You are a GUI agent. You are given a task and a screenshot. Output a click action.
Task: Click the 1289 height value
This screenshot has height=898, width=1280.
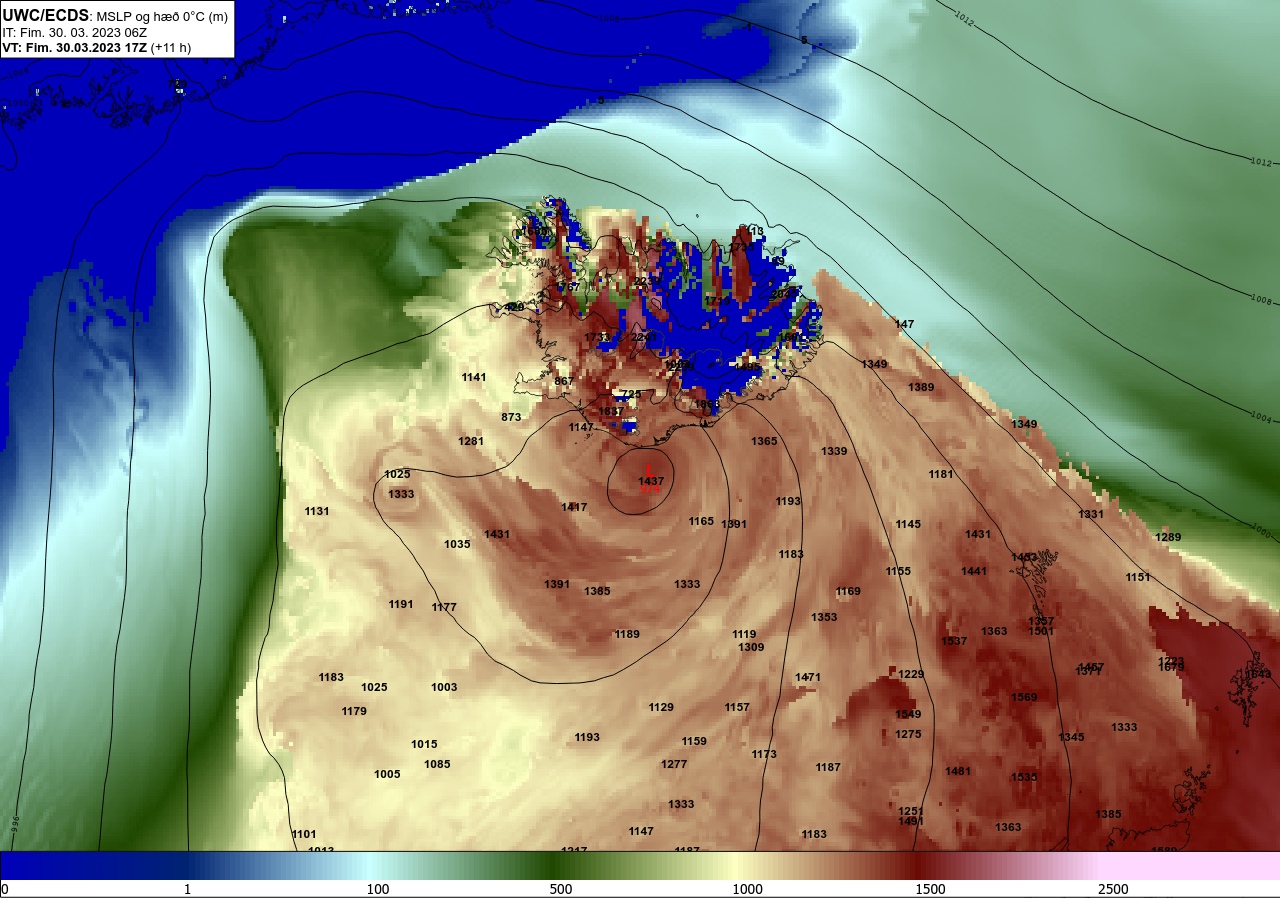1168,537
